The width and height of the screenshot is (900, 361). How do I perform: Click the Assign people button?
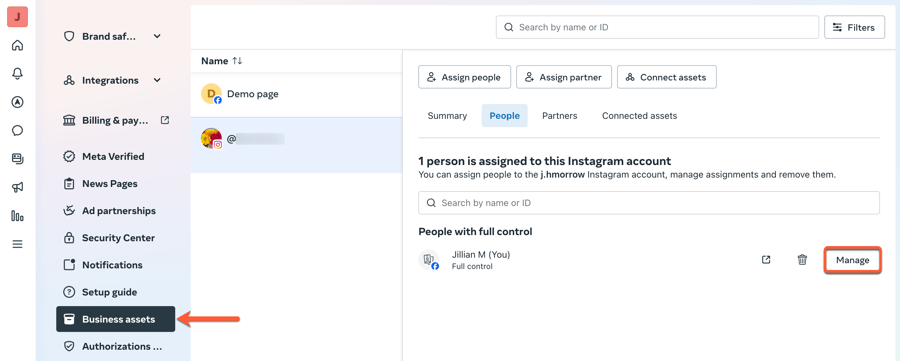pyautogui.click(x=464, y=77)
